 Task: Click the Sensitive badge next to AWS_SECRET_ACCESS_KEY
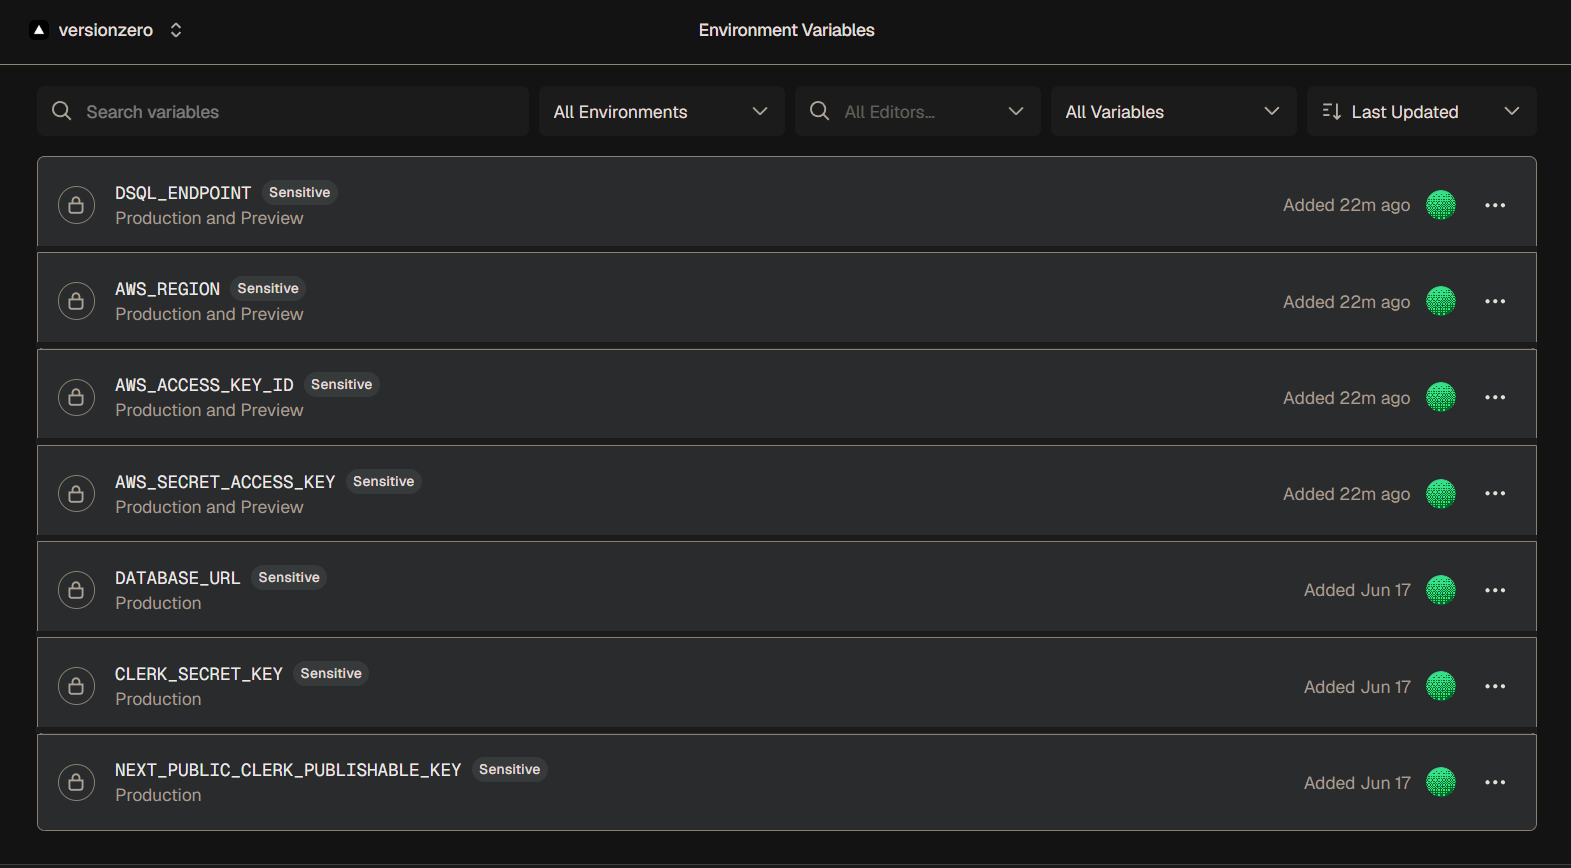[x=384, y=482]
